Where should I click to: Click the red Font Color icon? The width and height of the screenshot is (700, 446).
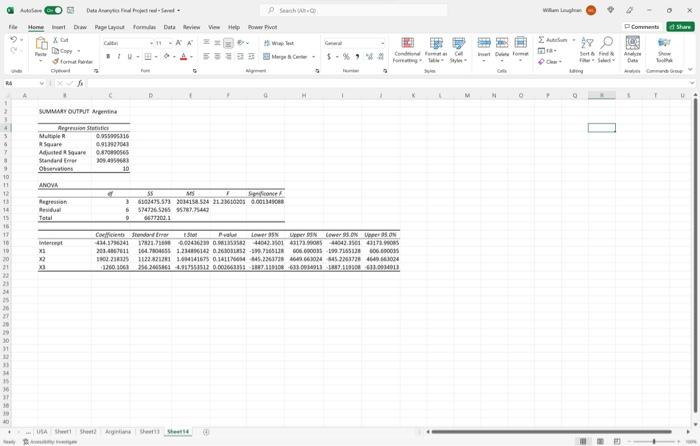[x=183, y=57]
